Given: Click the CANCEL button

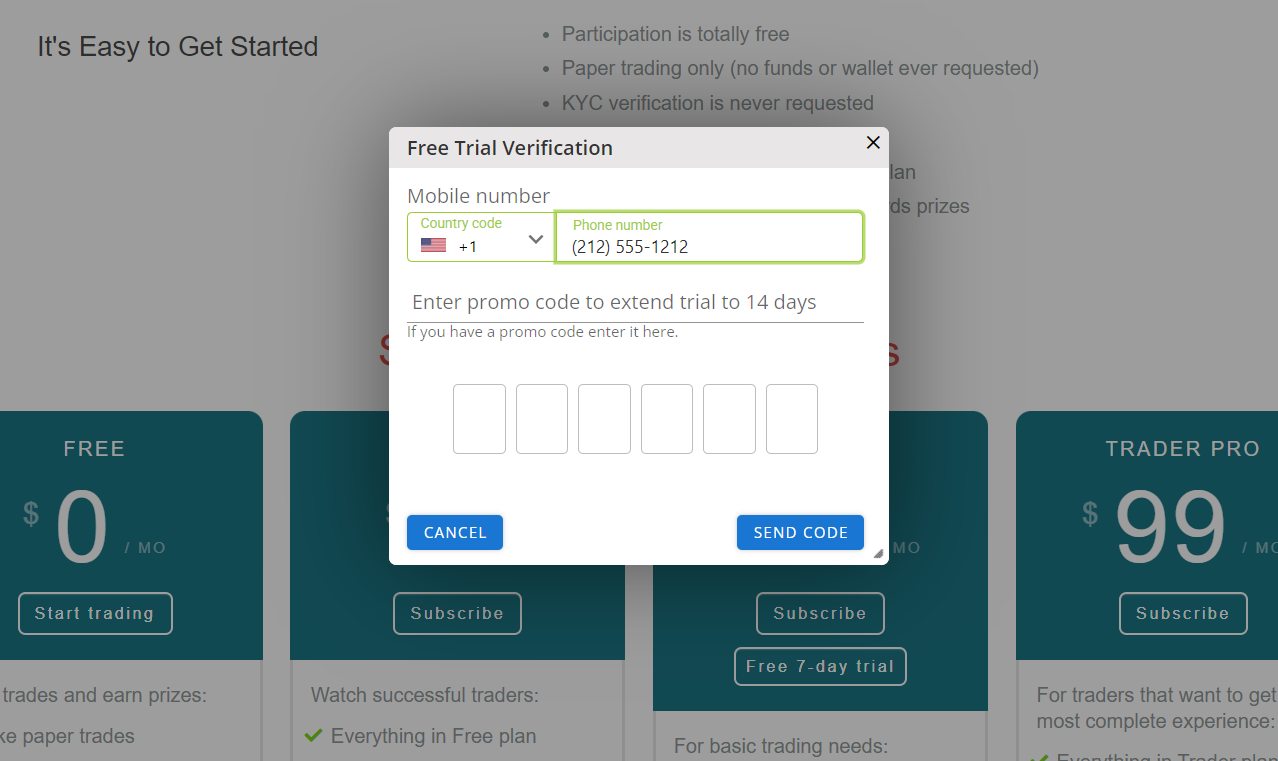Looking at the screenshot, I should pyautogui.click(x=455, y=533).
